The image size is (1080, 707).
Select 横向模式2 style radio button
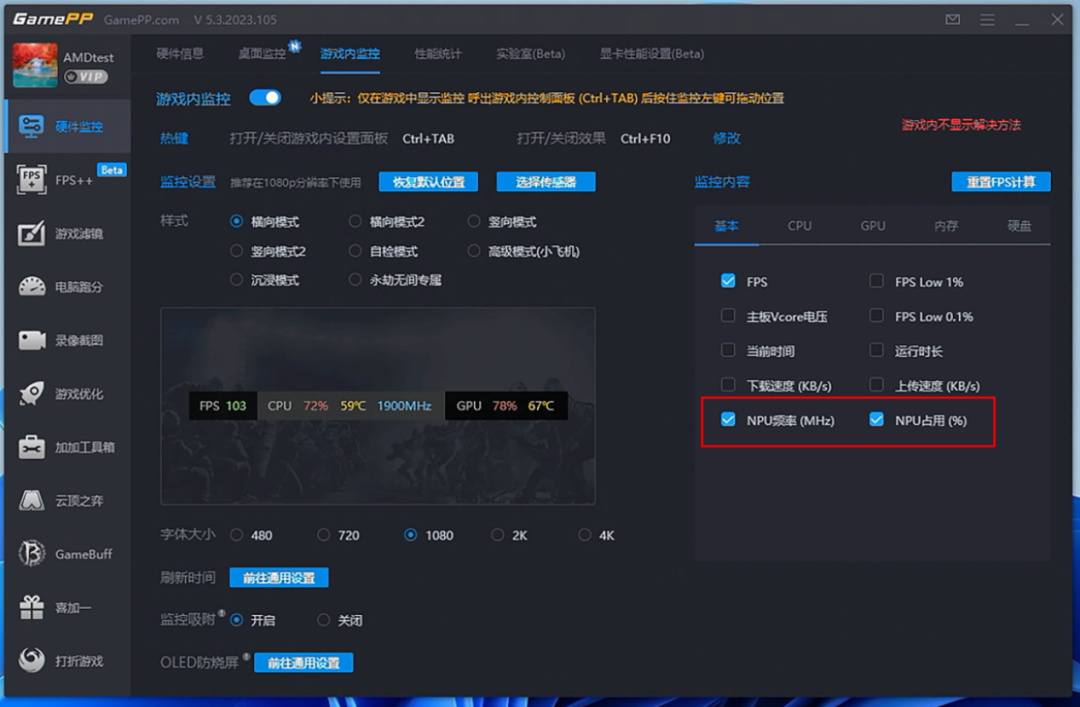(x=355, y=221)
